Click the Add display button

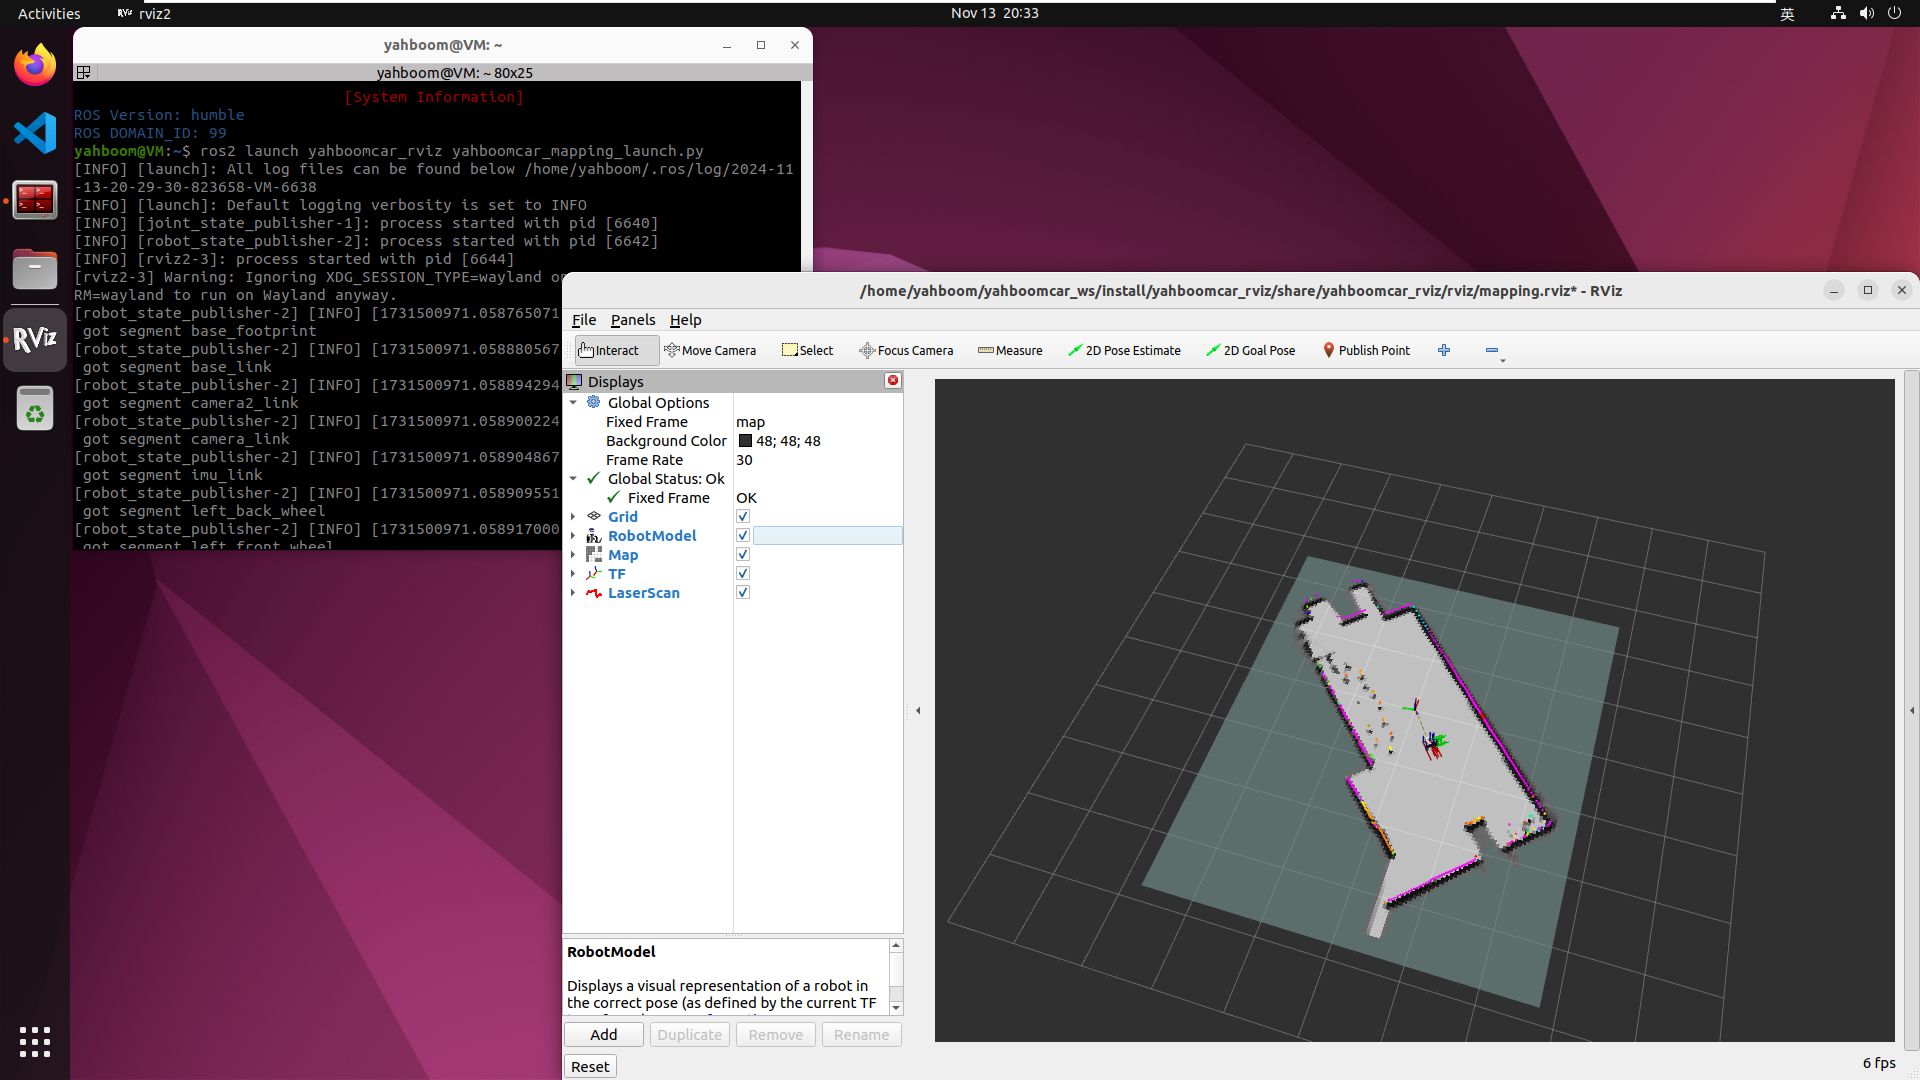(604, 1035)
